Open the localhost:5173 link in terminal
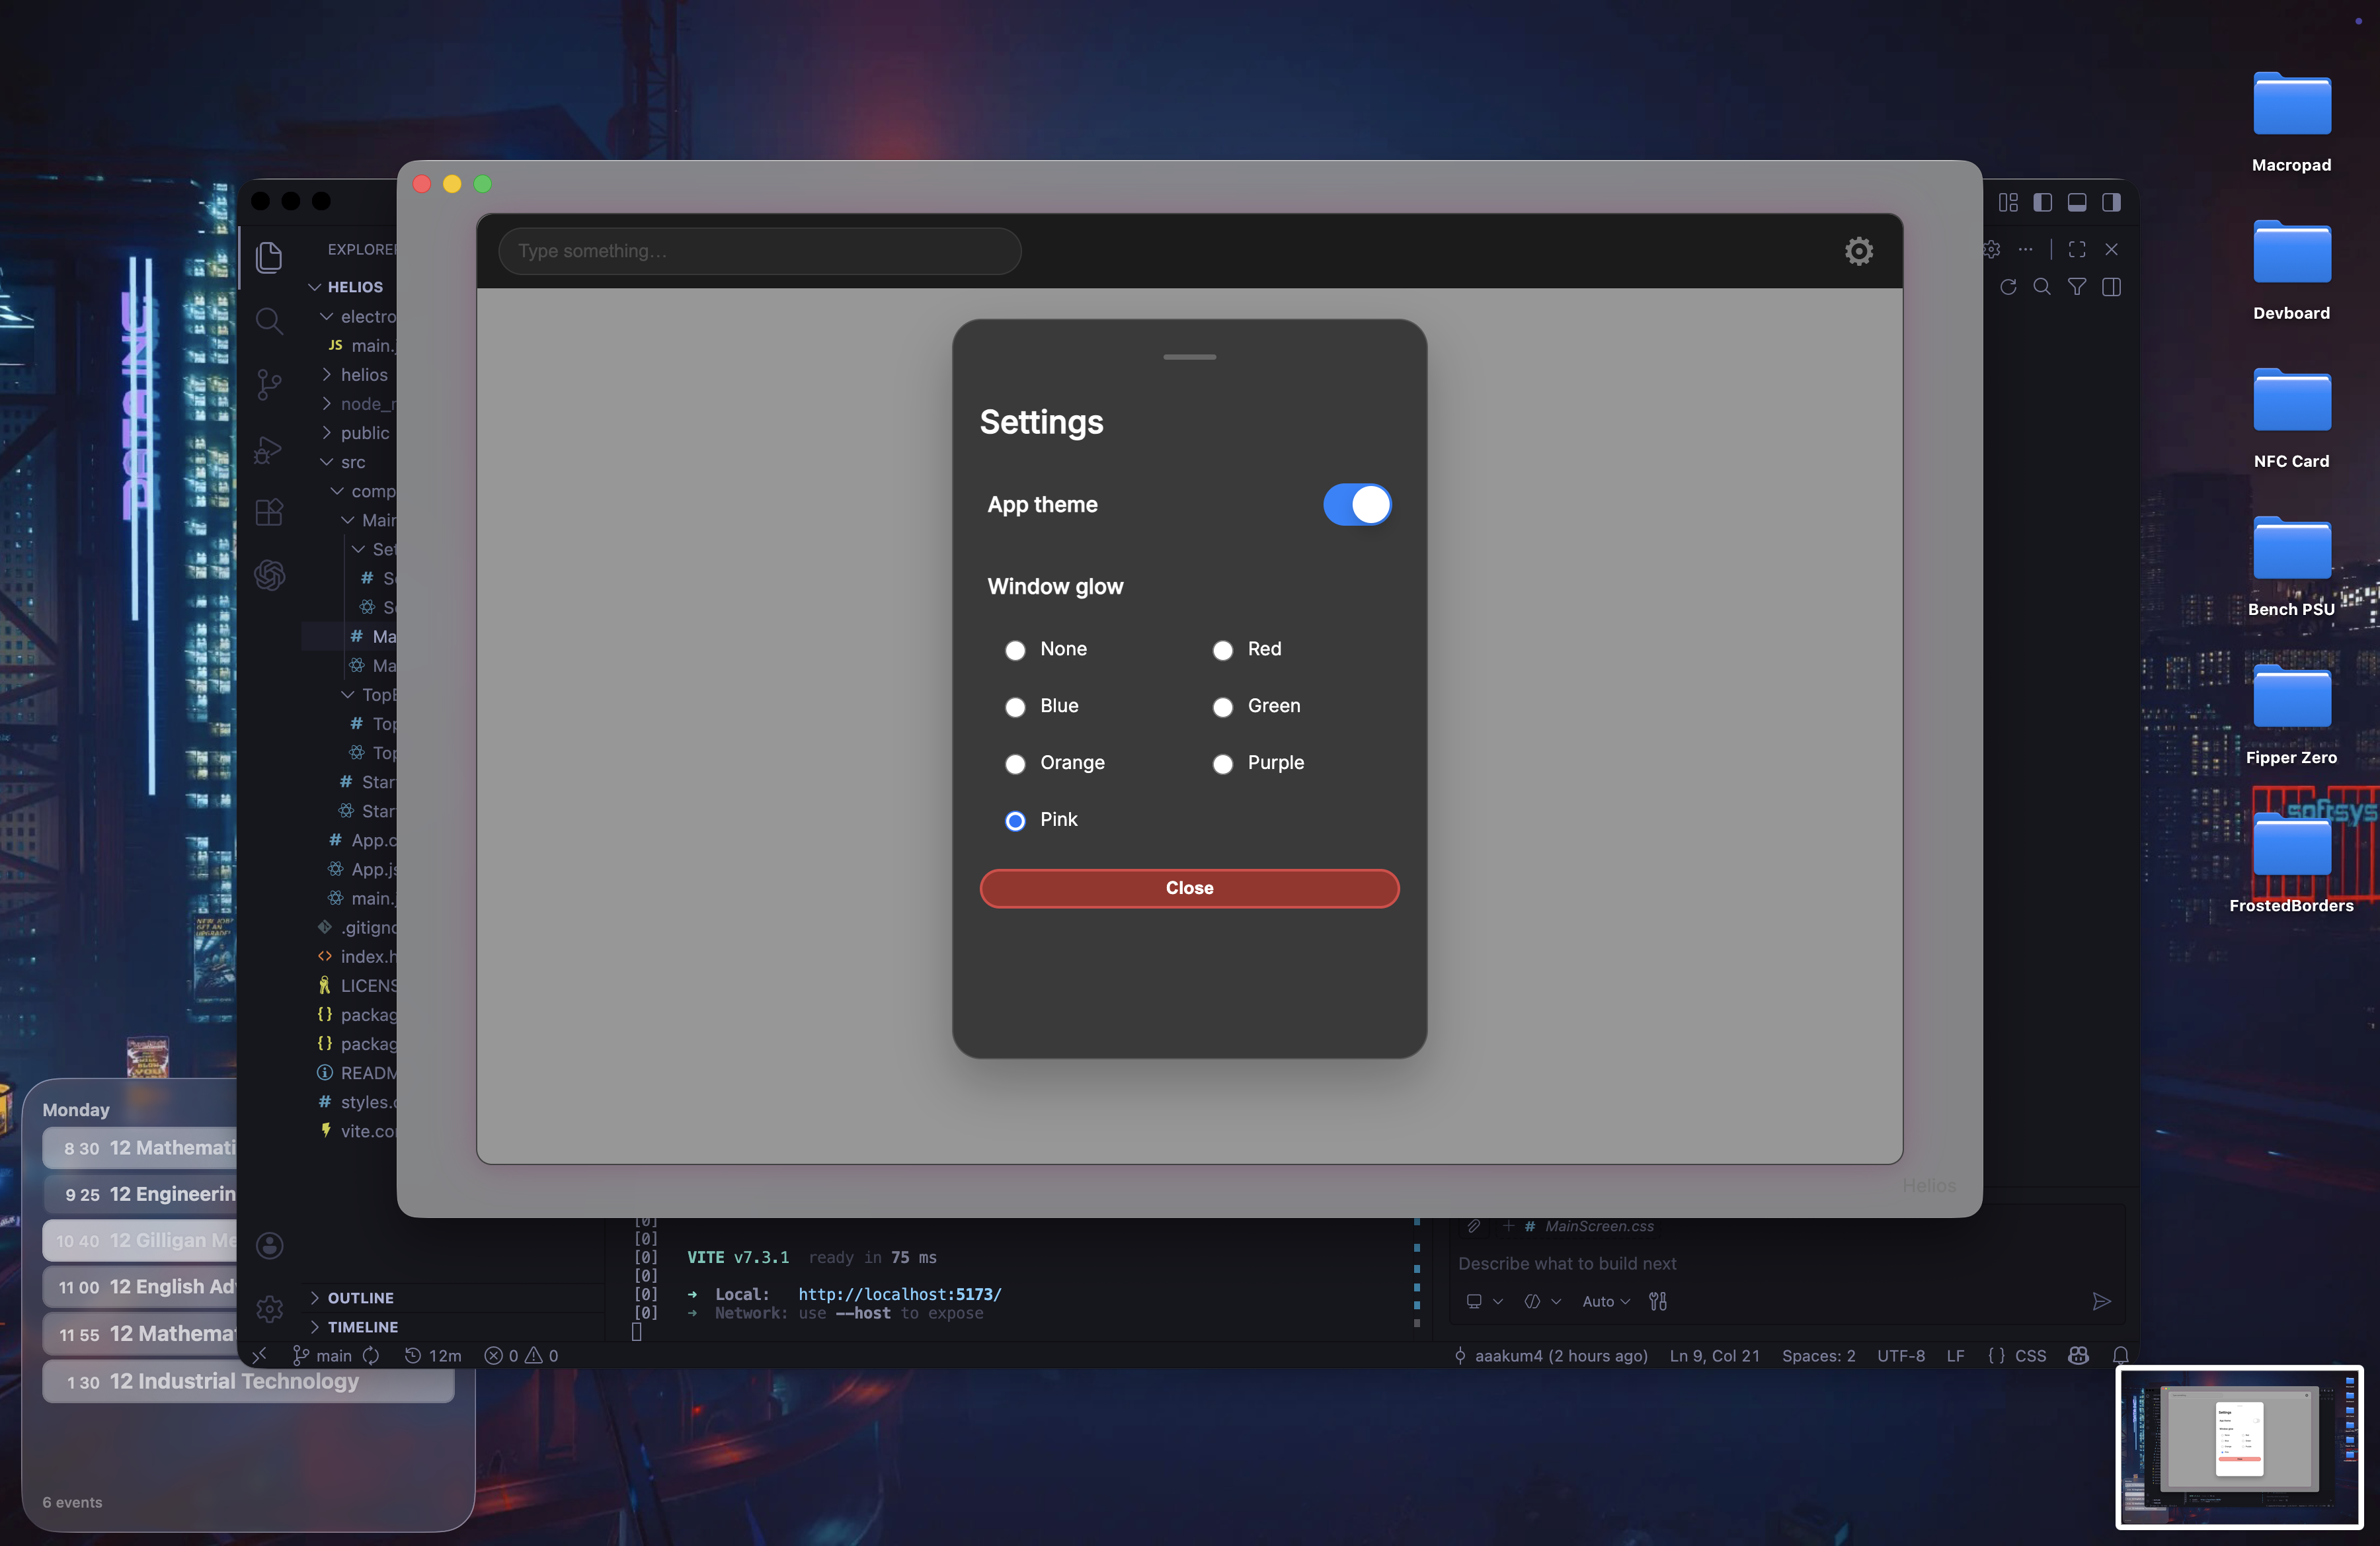 tap(899, 1294)
